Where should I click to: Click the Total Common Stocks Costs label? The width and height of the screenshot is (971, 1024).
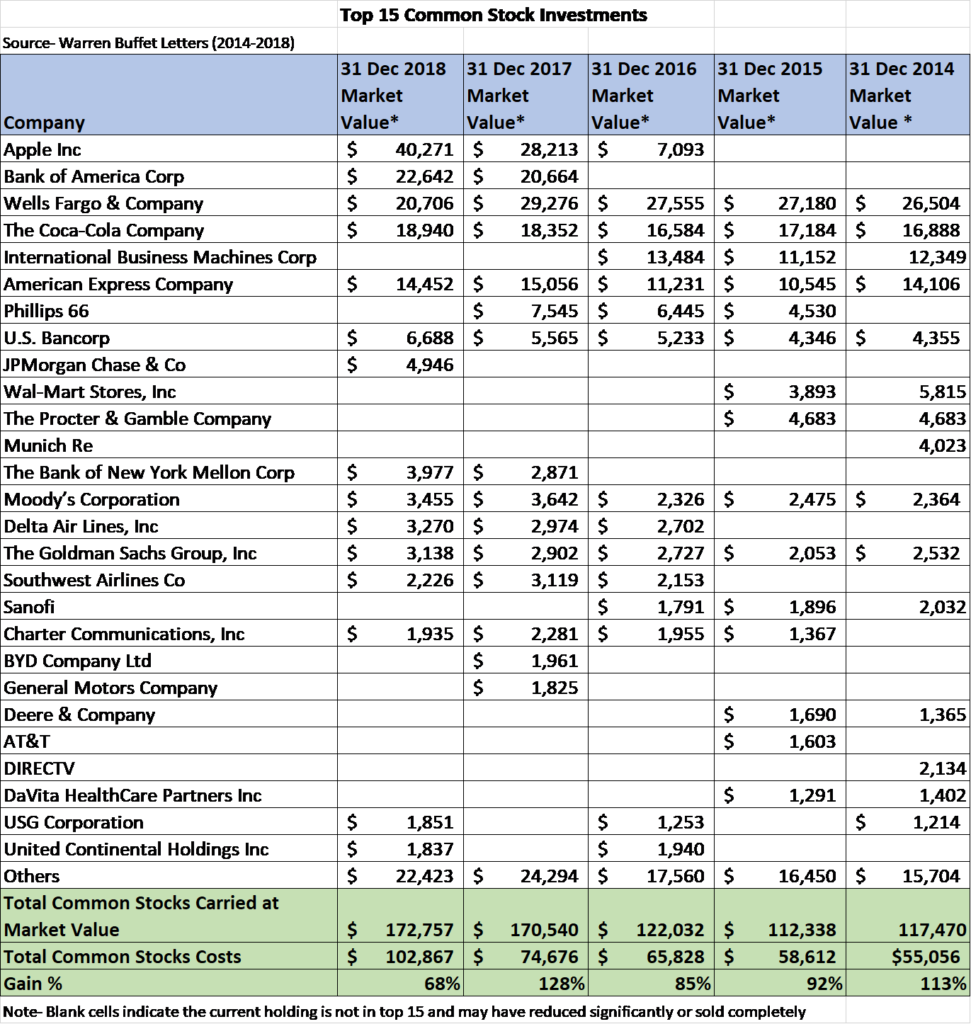tap(123, 957)
